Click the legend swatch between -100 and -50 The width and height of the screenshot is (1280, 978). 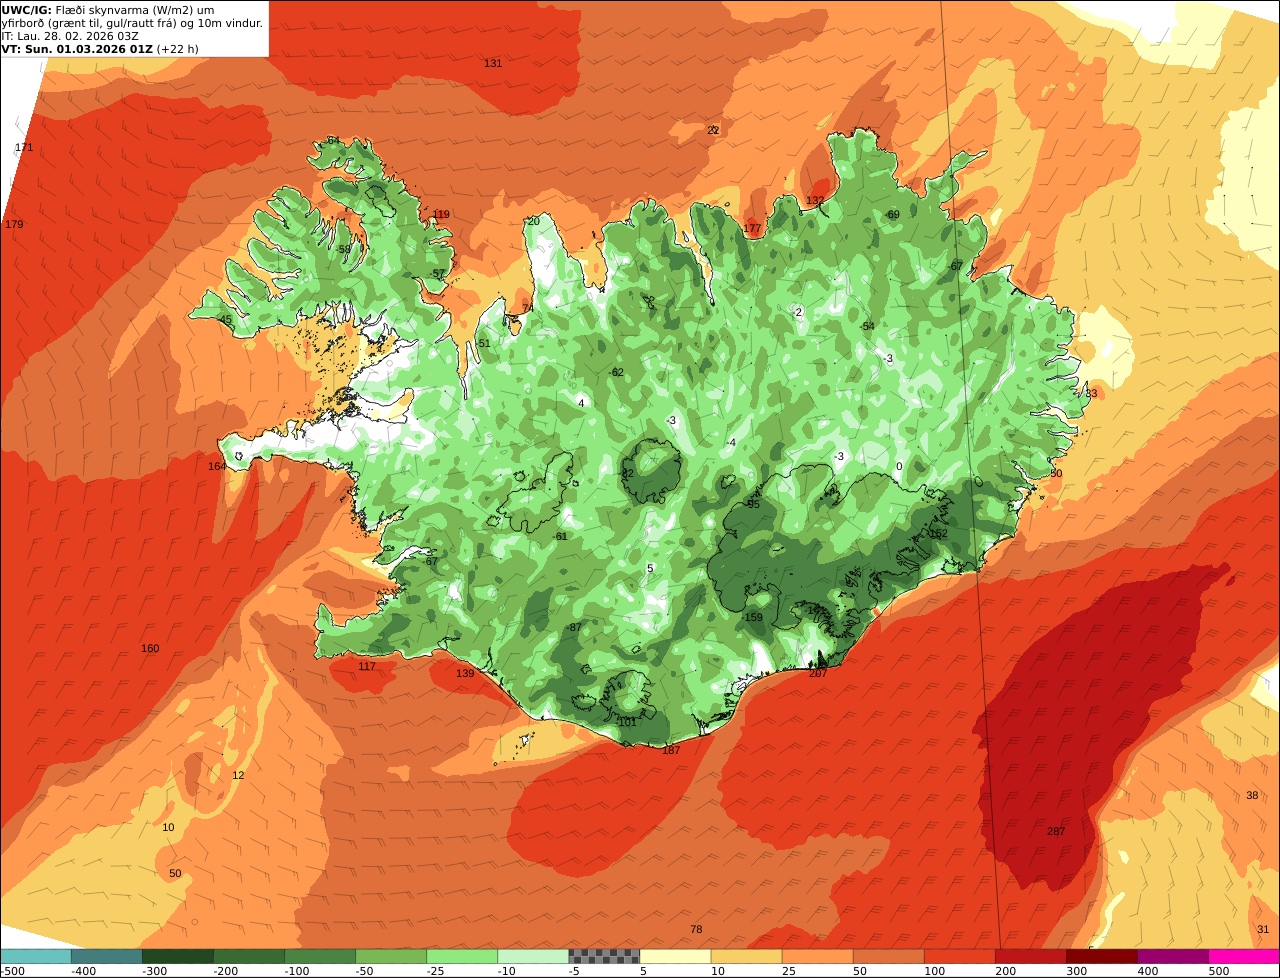click(320, 957)
